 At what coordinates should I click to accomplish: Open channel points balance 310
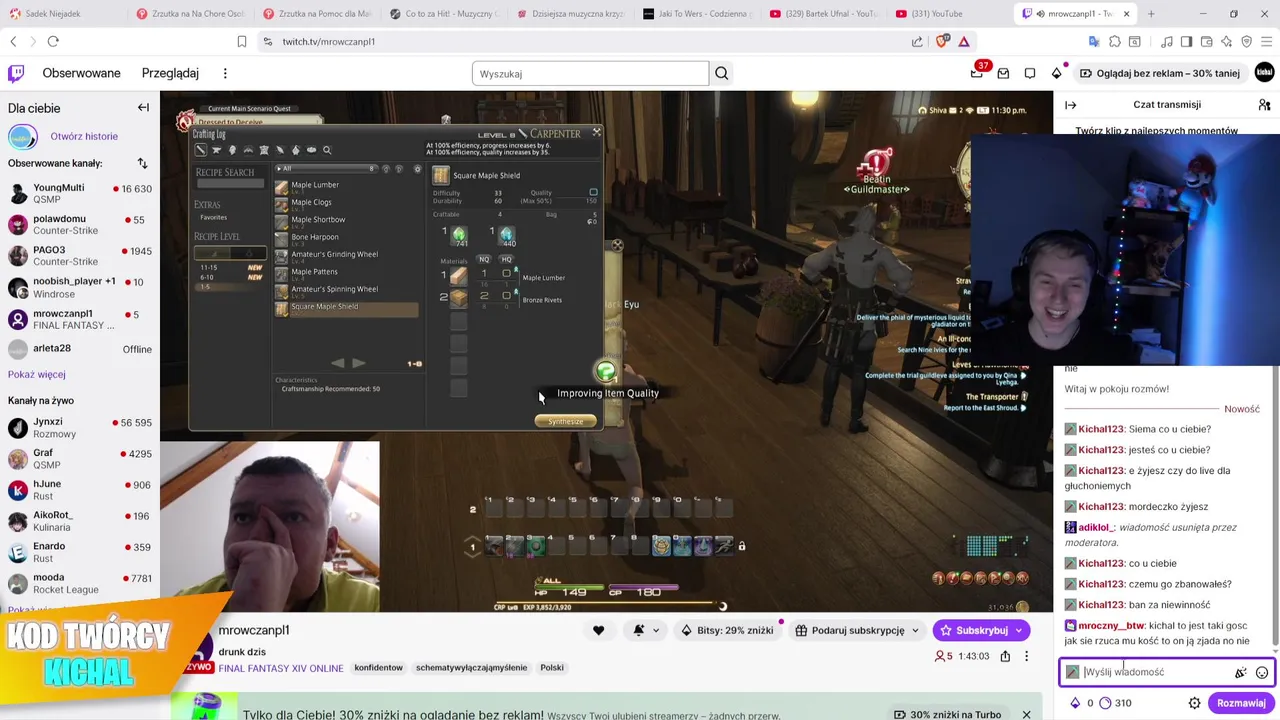1114,703
